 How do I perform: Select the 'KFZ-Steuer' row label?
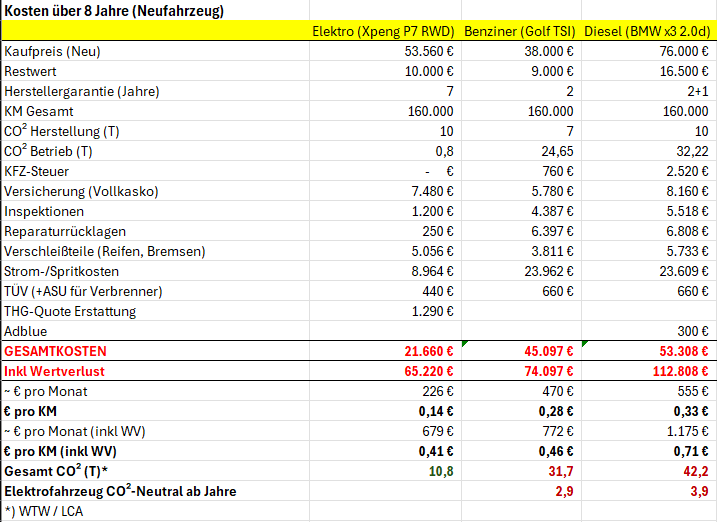(x=40, y=171)
